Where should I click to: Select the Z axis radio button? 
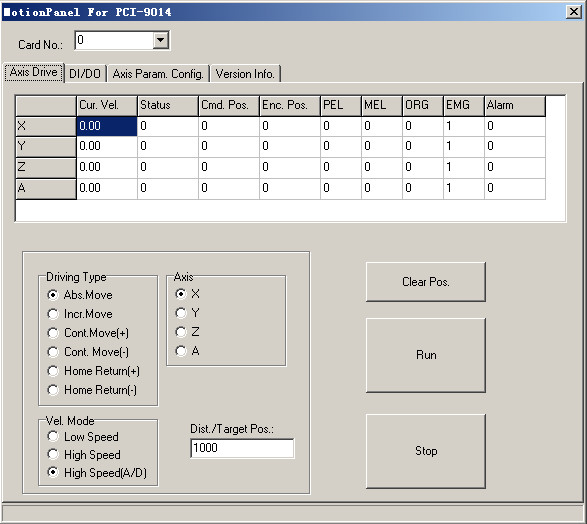tap(188, 332)
